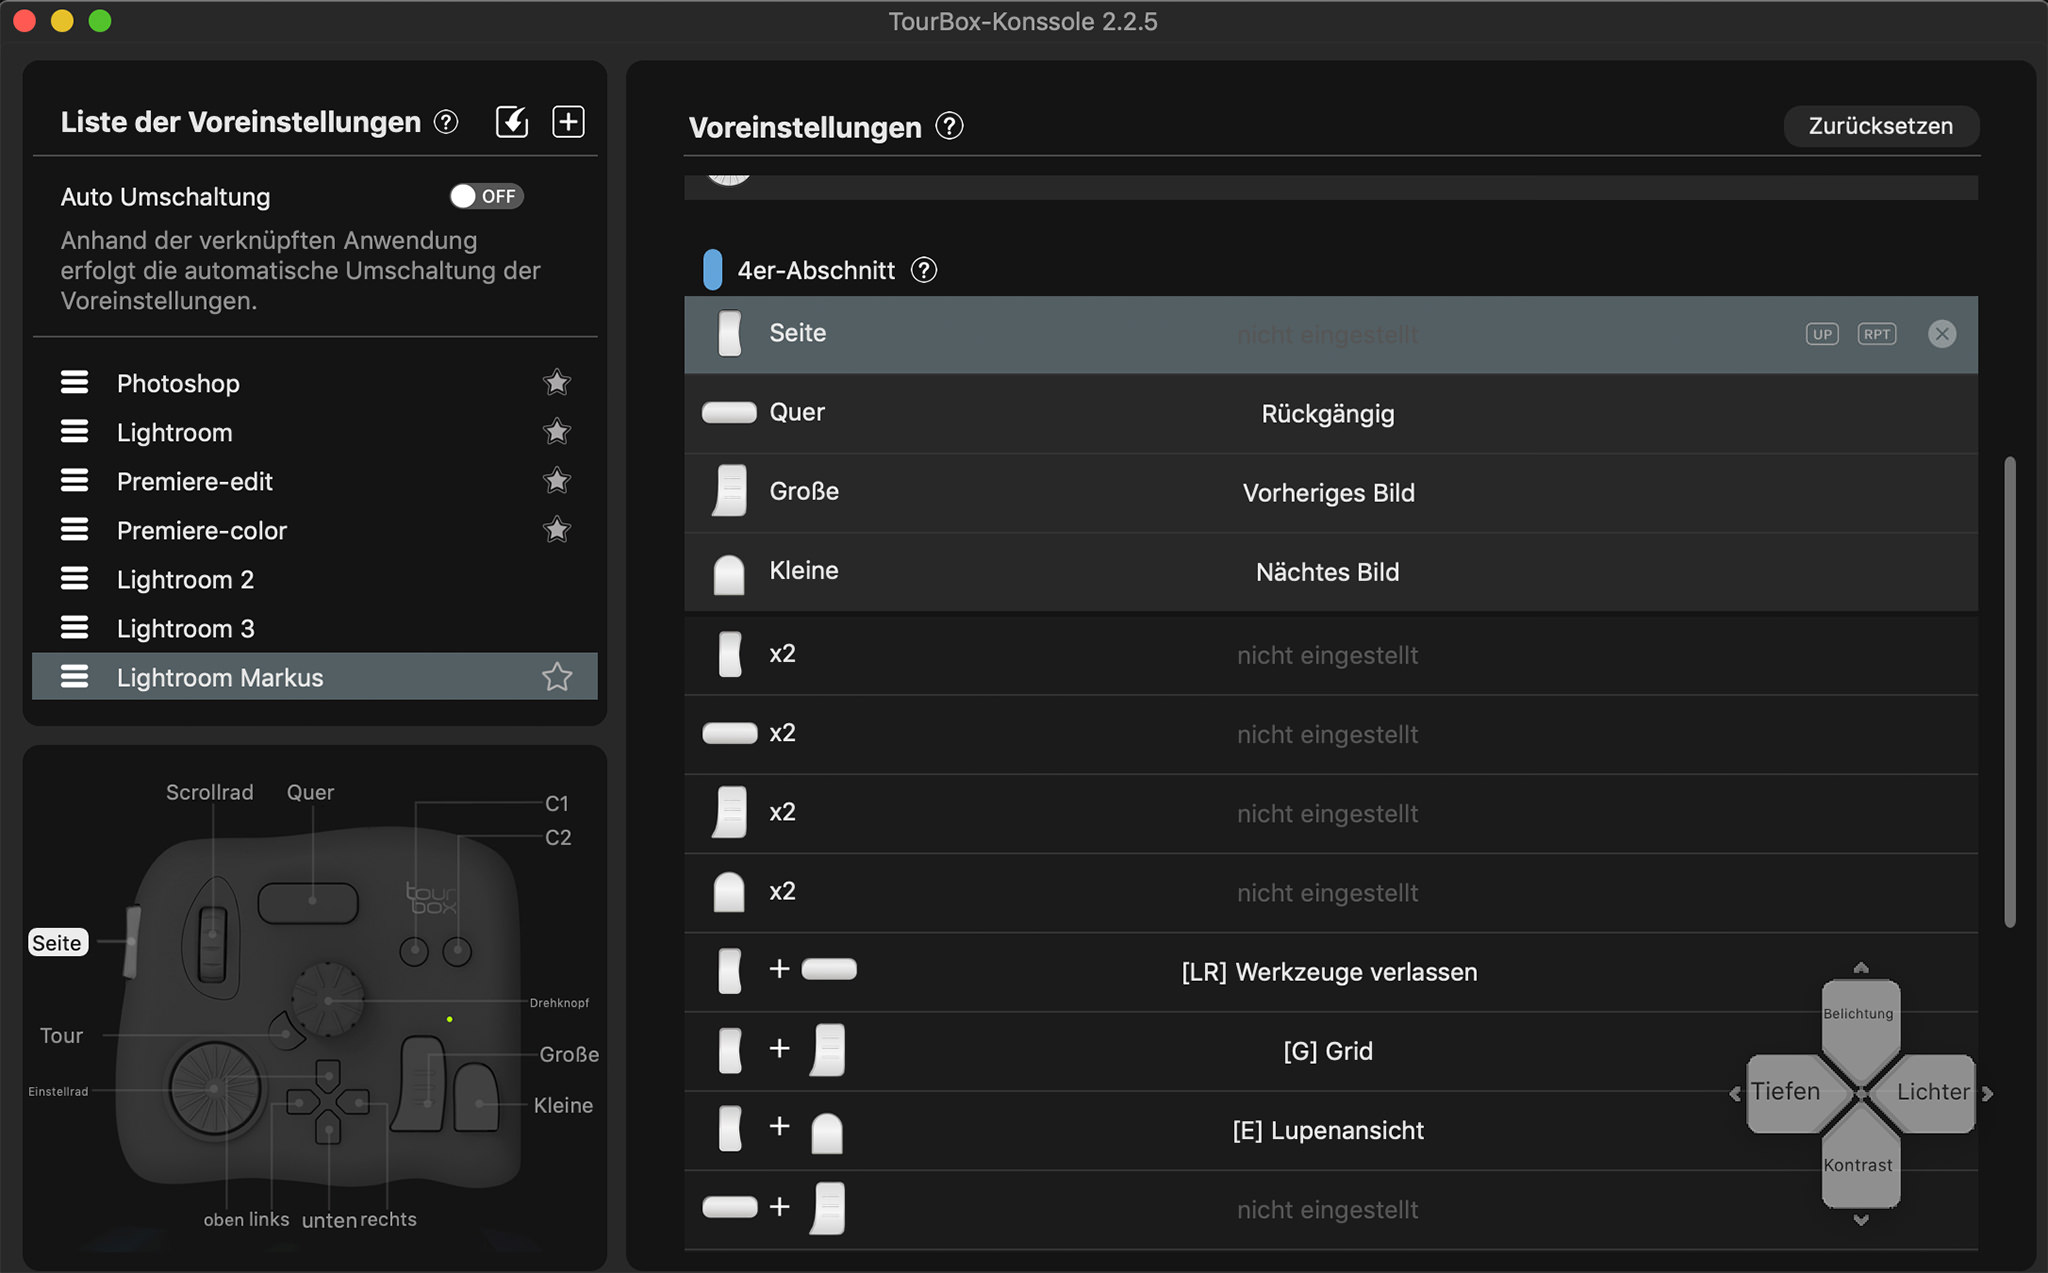
Task: Select the Lightroom 3 preset
Action: pyautogui.click(x=315, y=628)
